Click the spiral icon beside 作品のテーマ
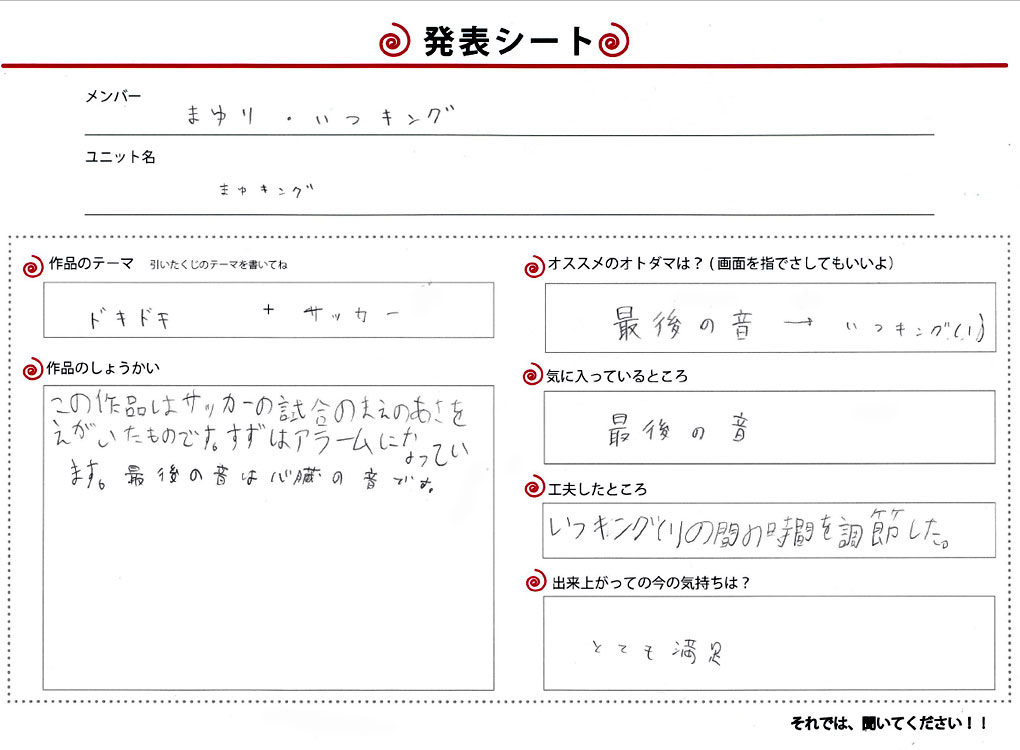Viewport: 1020px width, 750px height. coord(35,266)
